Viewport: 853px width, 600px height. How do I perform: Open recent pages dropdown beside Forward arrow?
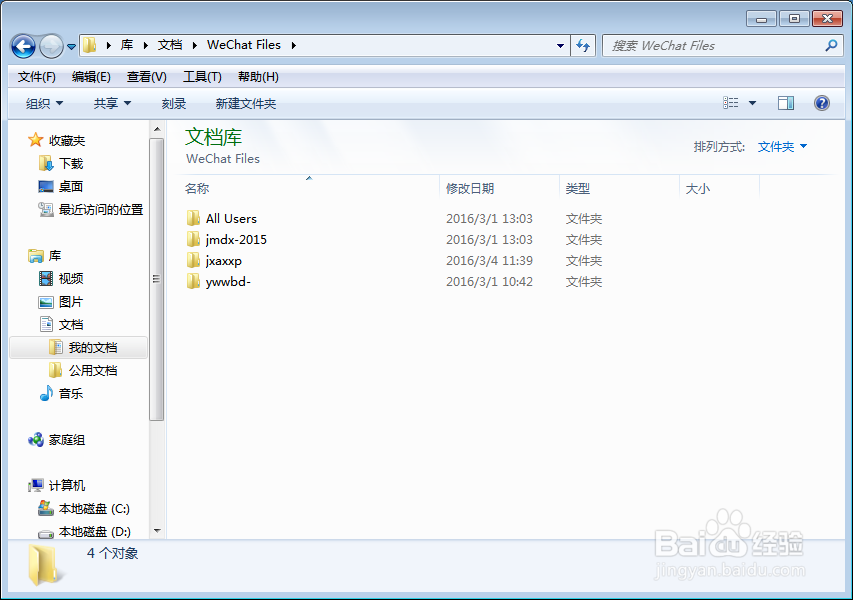pyautogui.click(x=71, y=47)
